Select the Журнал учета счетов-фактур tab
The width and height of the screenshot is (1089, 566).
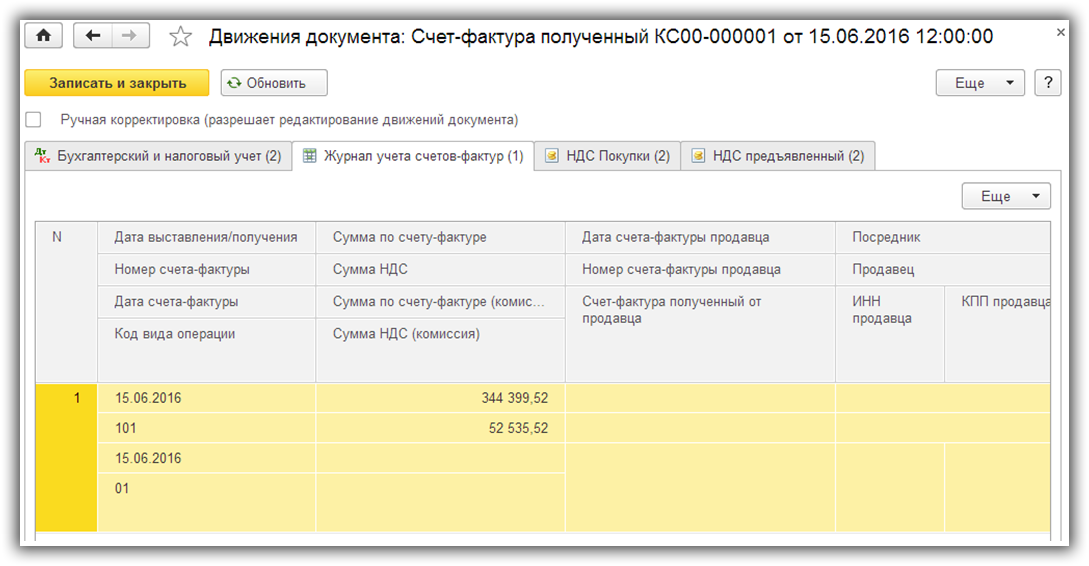[x=413, y=156]
